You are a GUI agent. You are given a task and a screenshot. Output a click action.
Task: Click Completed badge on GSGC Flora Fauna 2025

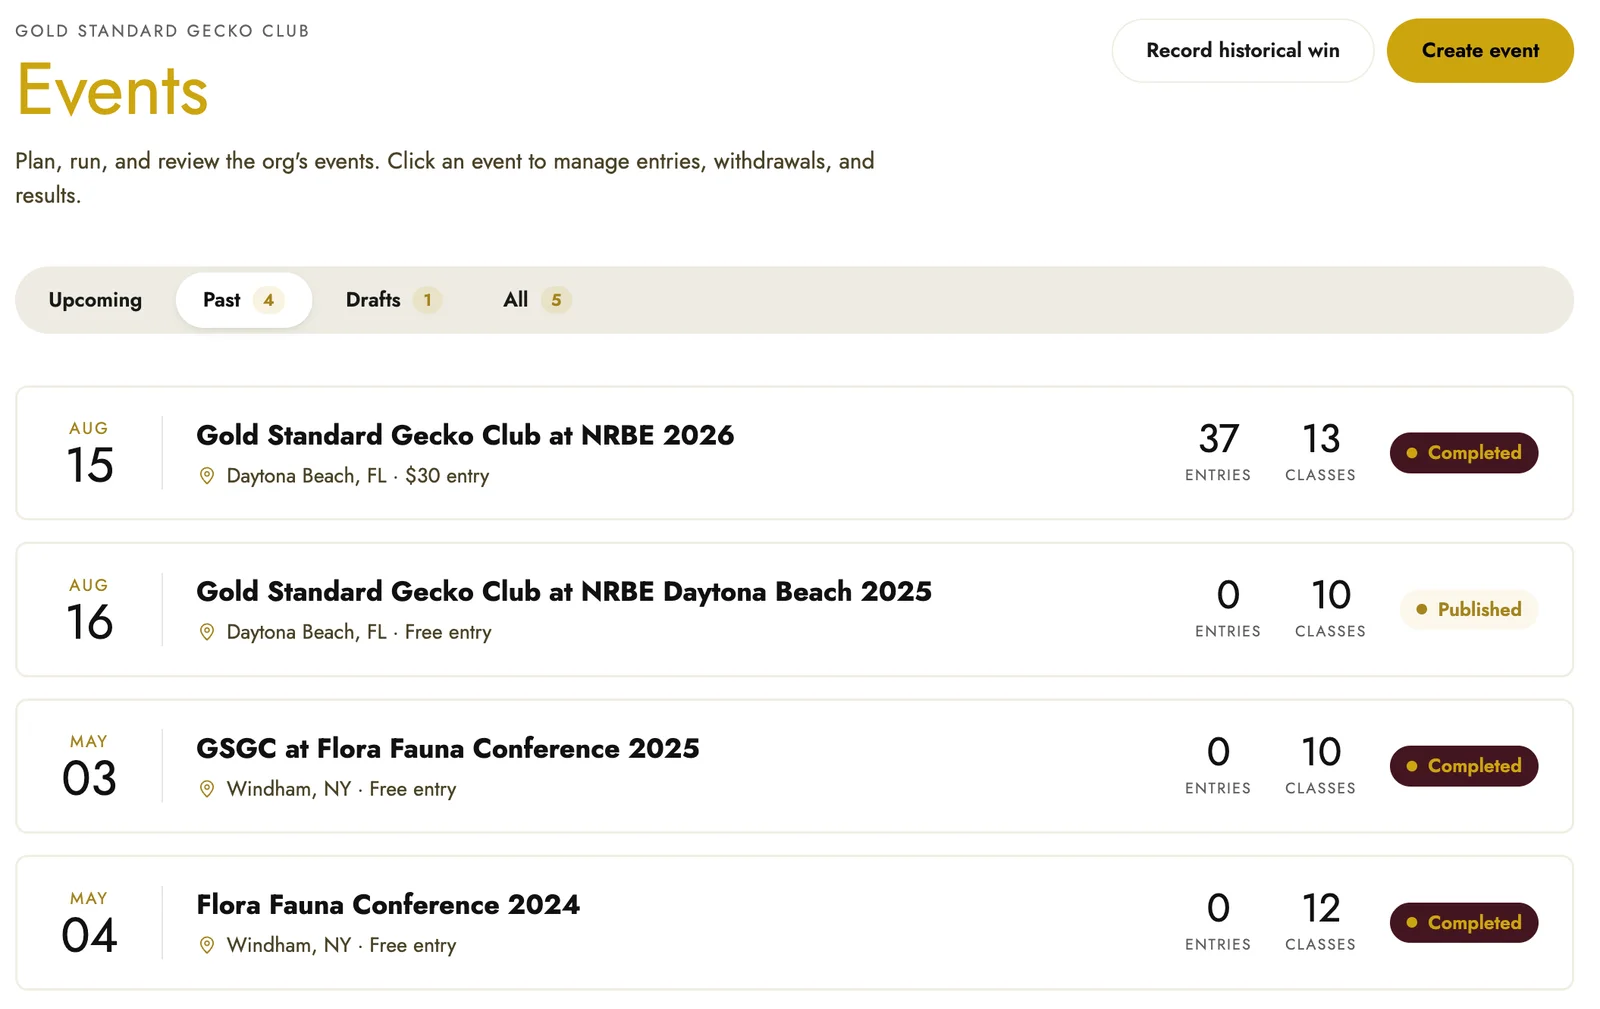[1464, 766]
